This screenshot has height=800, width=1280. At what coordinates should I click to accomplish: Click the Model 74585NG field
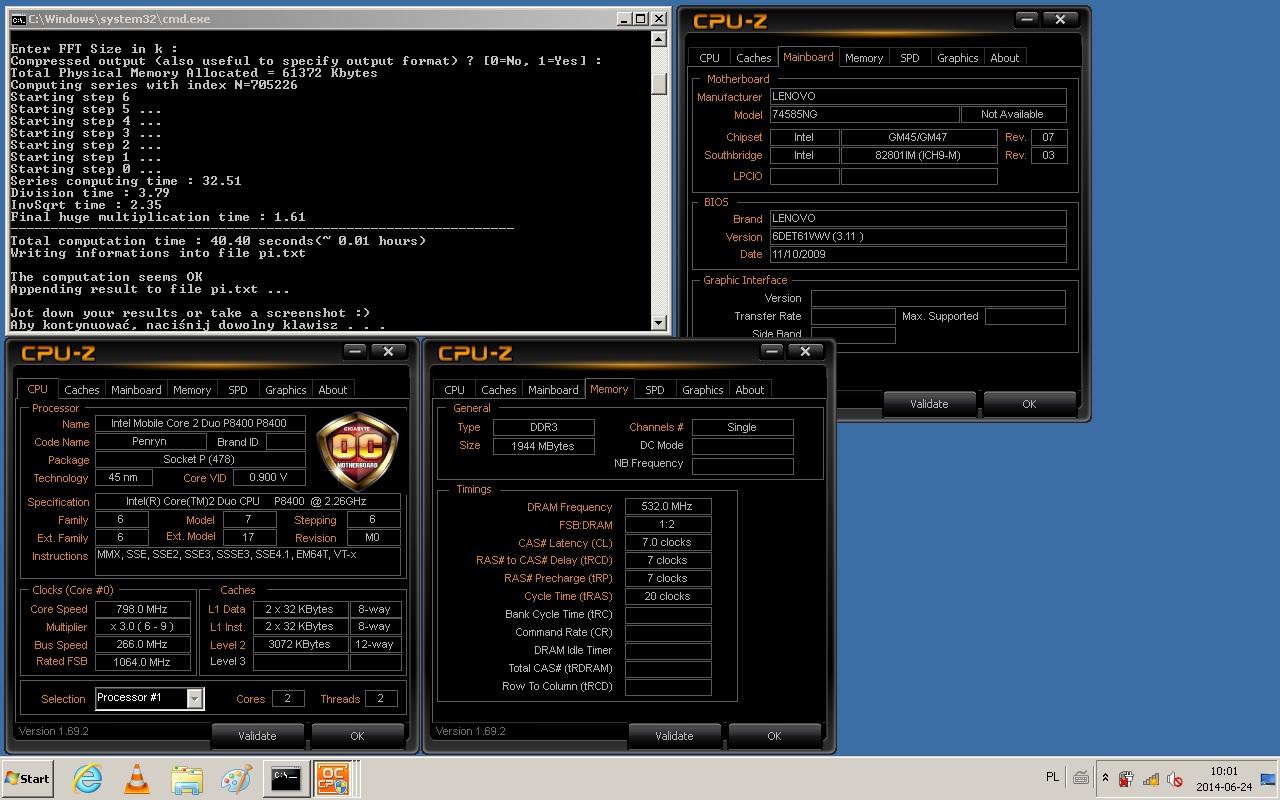(864, 115)
